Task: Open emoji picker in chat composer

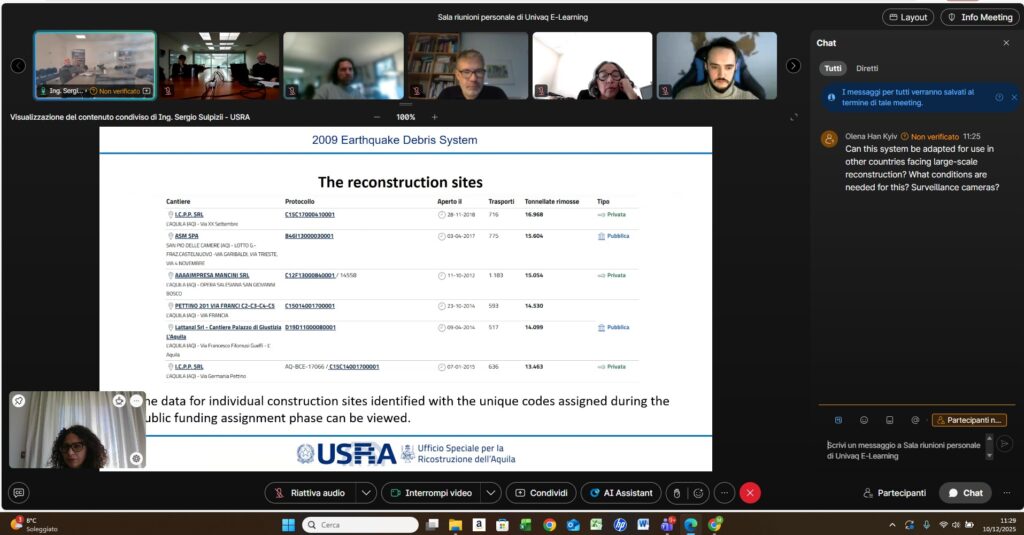Action: point(864,420)
